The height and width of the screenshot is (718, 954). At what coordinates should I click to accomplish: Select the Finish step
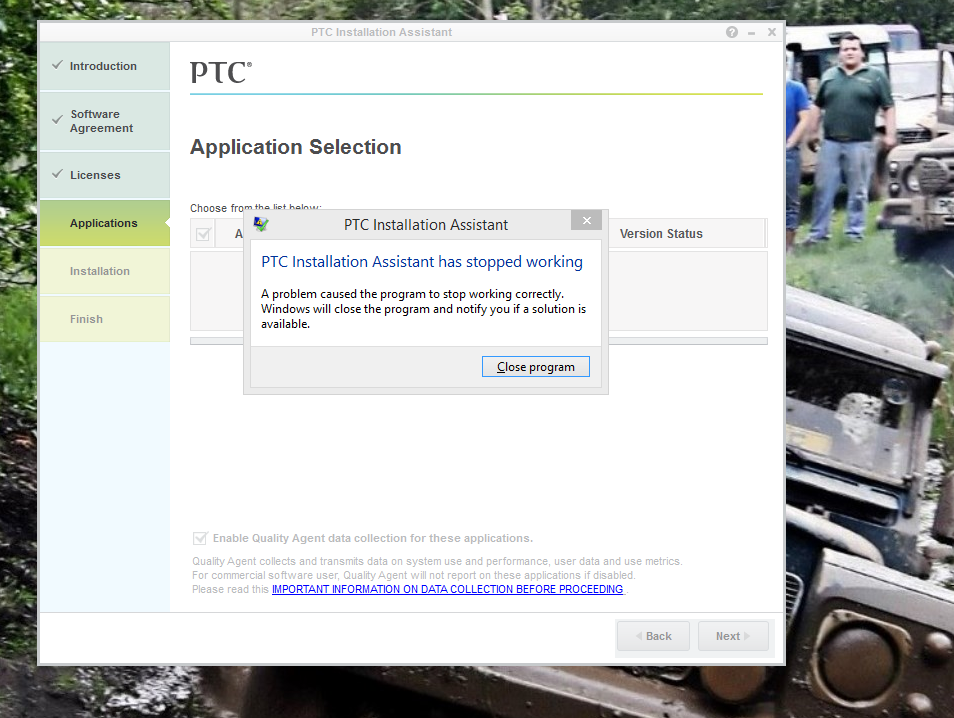105,319
